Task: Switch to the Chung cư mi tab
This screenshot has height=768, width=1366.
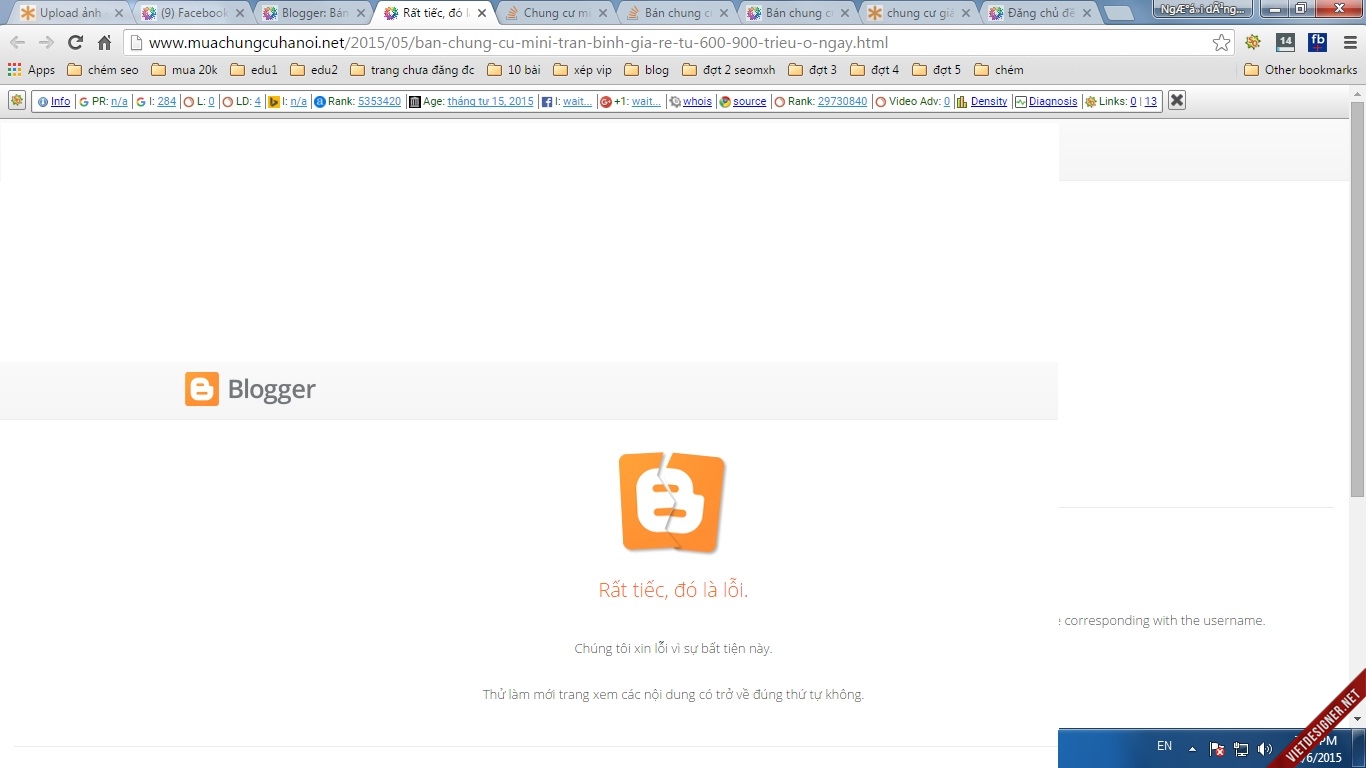Action: coord(555,13)
